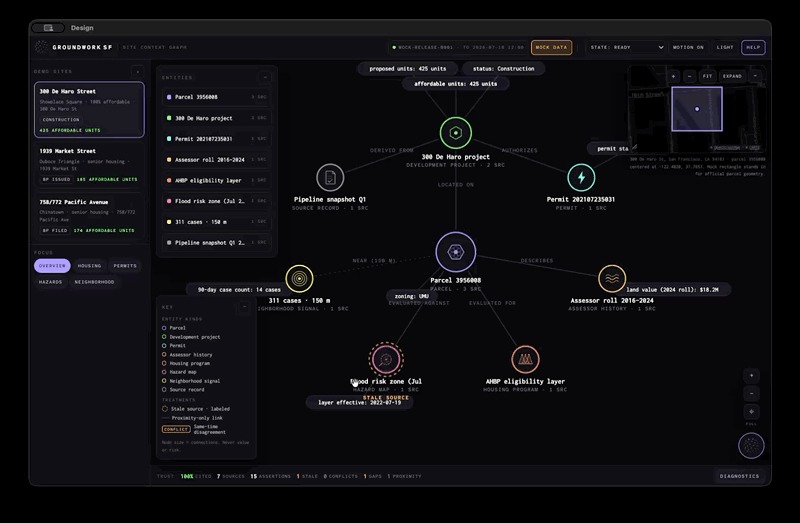Click the '90-day case count: 14 cases' pill
800x523 pixels.
[x=239, y=290]
